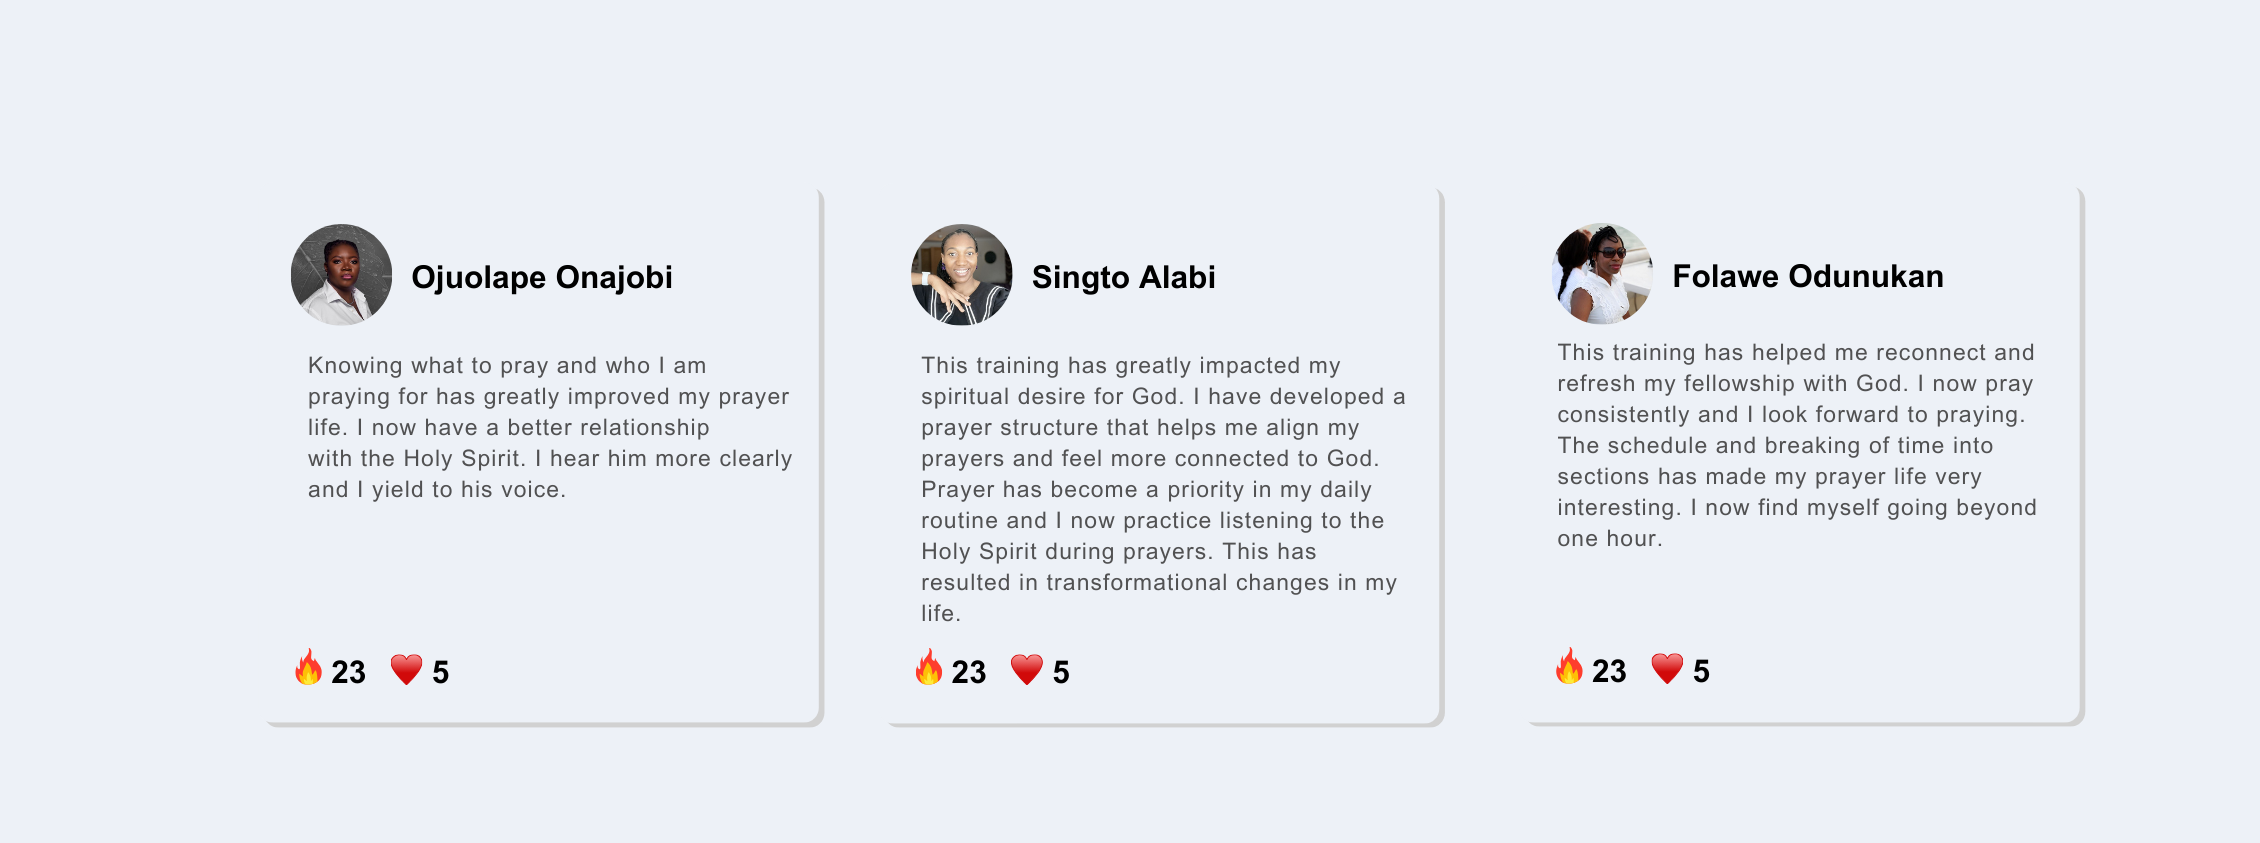
Task: Click the name Folawe Odunukan
Action: tap(1808, 276)
